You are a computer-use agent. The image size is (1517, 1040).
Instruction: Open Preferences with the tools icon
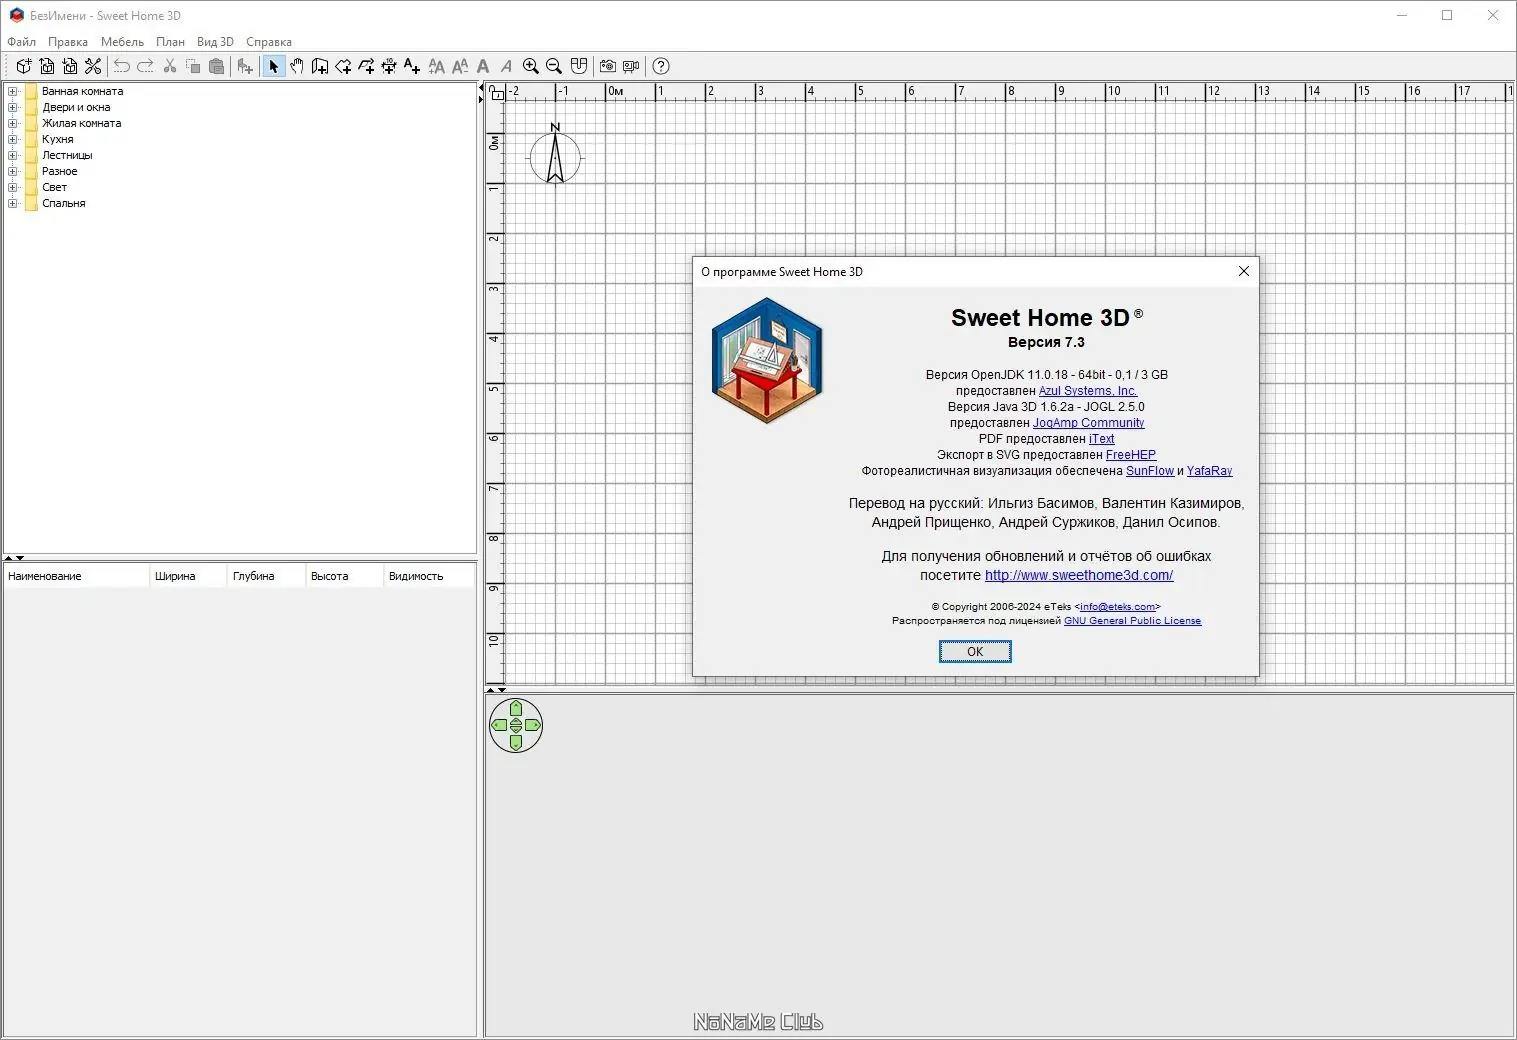pyautogui.click(x=93, y=66)
